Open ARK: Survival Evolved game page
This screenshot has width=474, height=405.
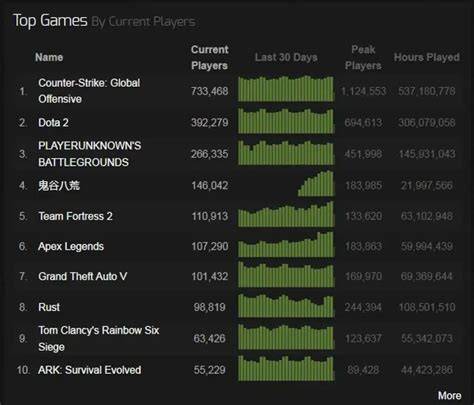coord(89,370)
